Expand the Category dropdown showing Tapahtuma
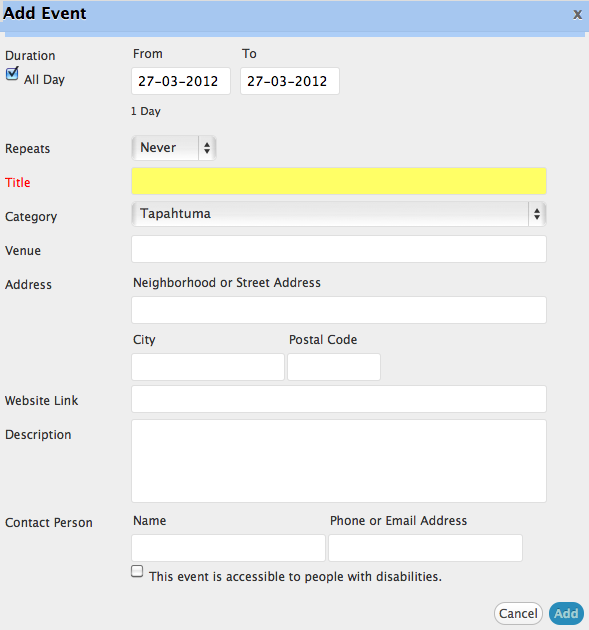 tap(339, 214)
